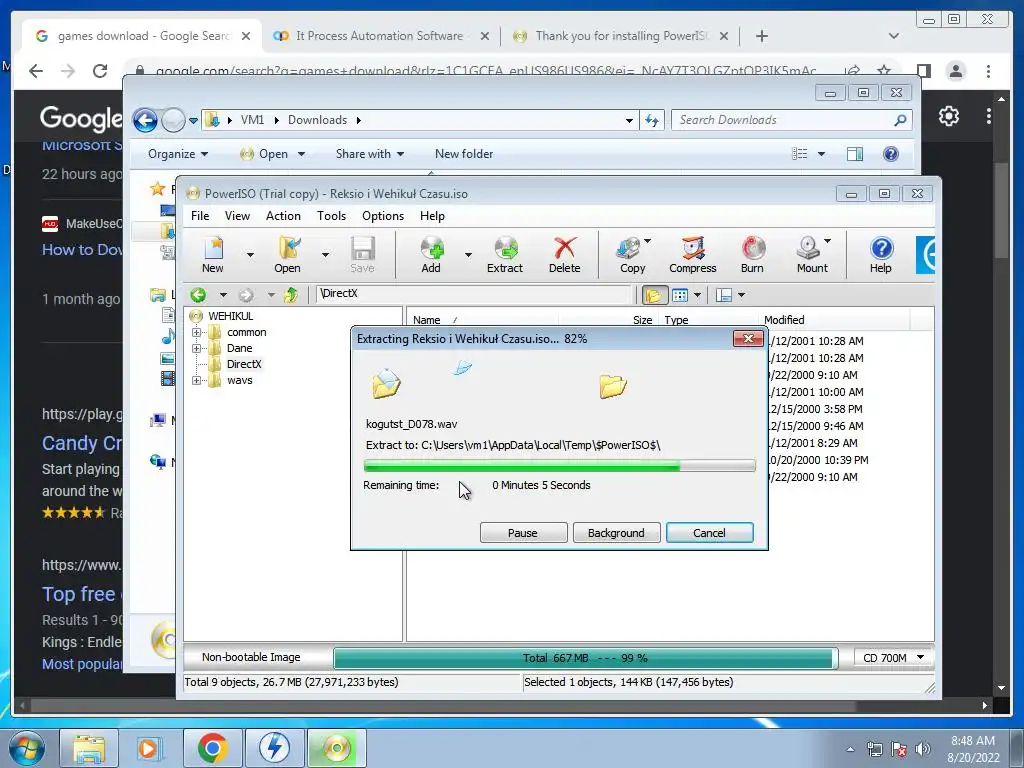Open the Help menu in PowerISO

432,216
